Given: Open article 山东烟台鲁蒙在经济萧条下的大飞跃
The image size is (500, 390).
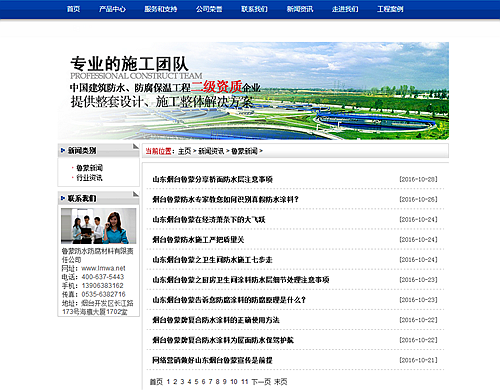Looking at the screenshot, I should point(209,219).
